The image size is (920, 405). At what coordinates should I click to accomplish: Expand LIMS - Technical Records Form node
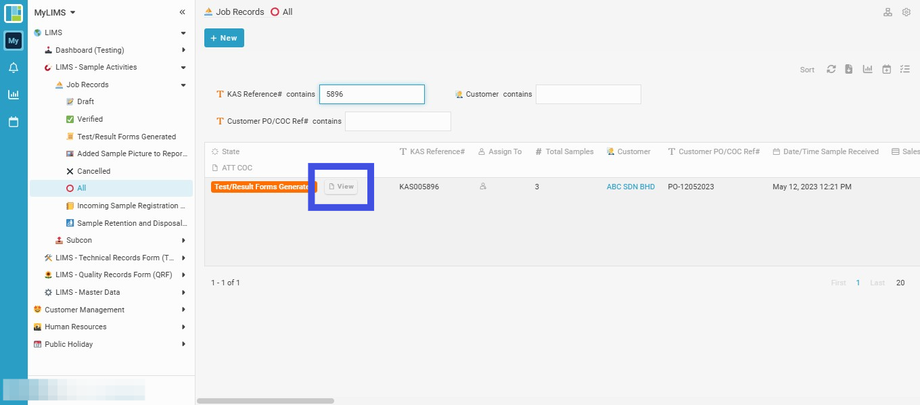[x=184, y=258]
